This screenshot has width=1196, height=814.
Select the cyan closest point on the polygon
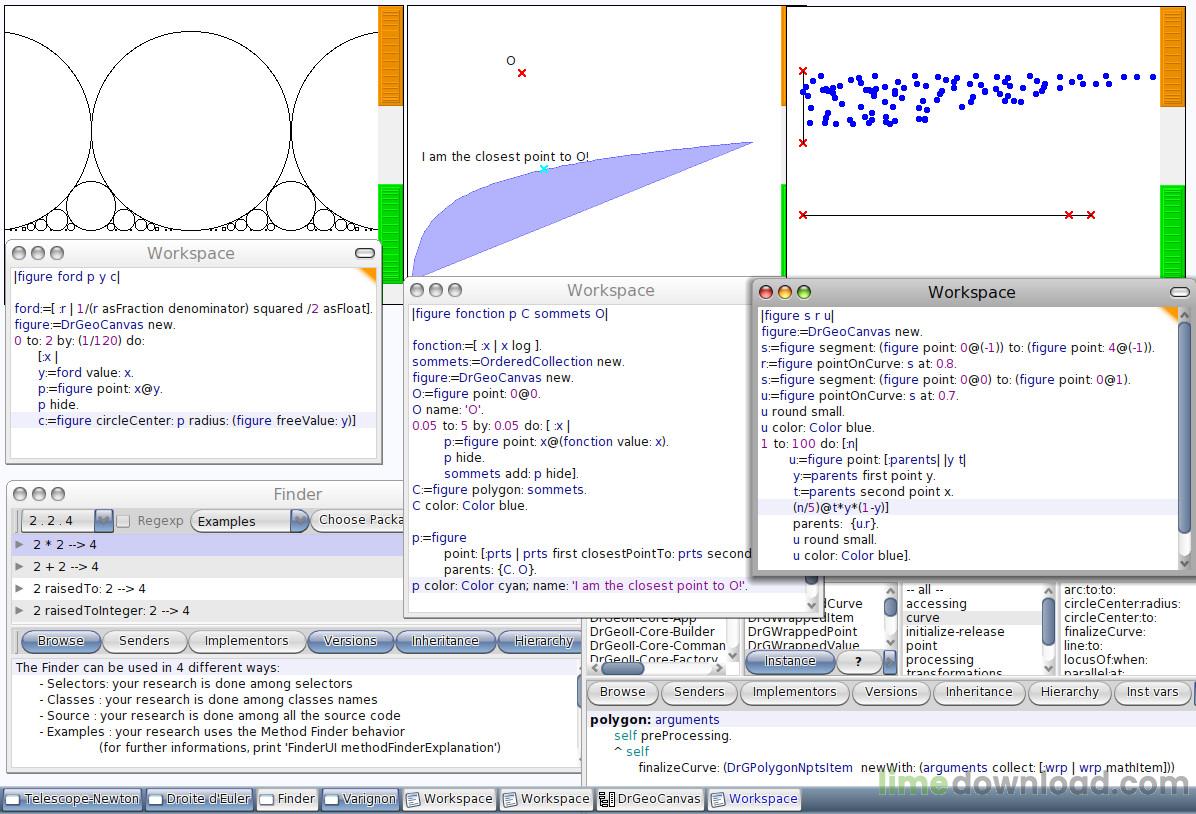point(544,169)
